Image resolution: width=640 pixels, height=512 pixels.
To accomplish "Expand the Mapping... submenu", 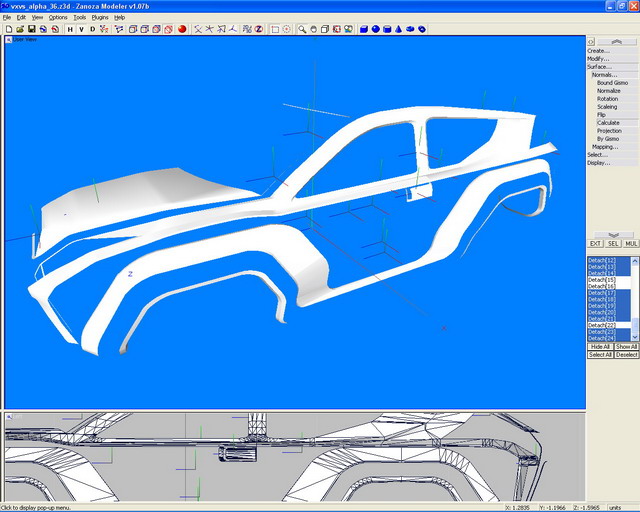I will coord(604,147).
